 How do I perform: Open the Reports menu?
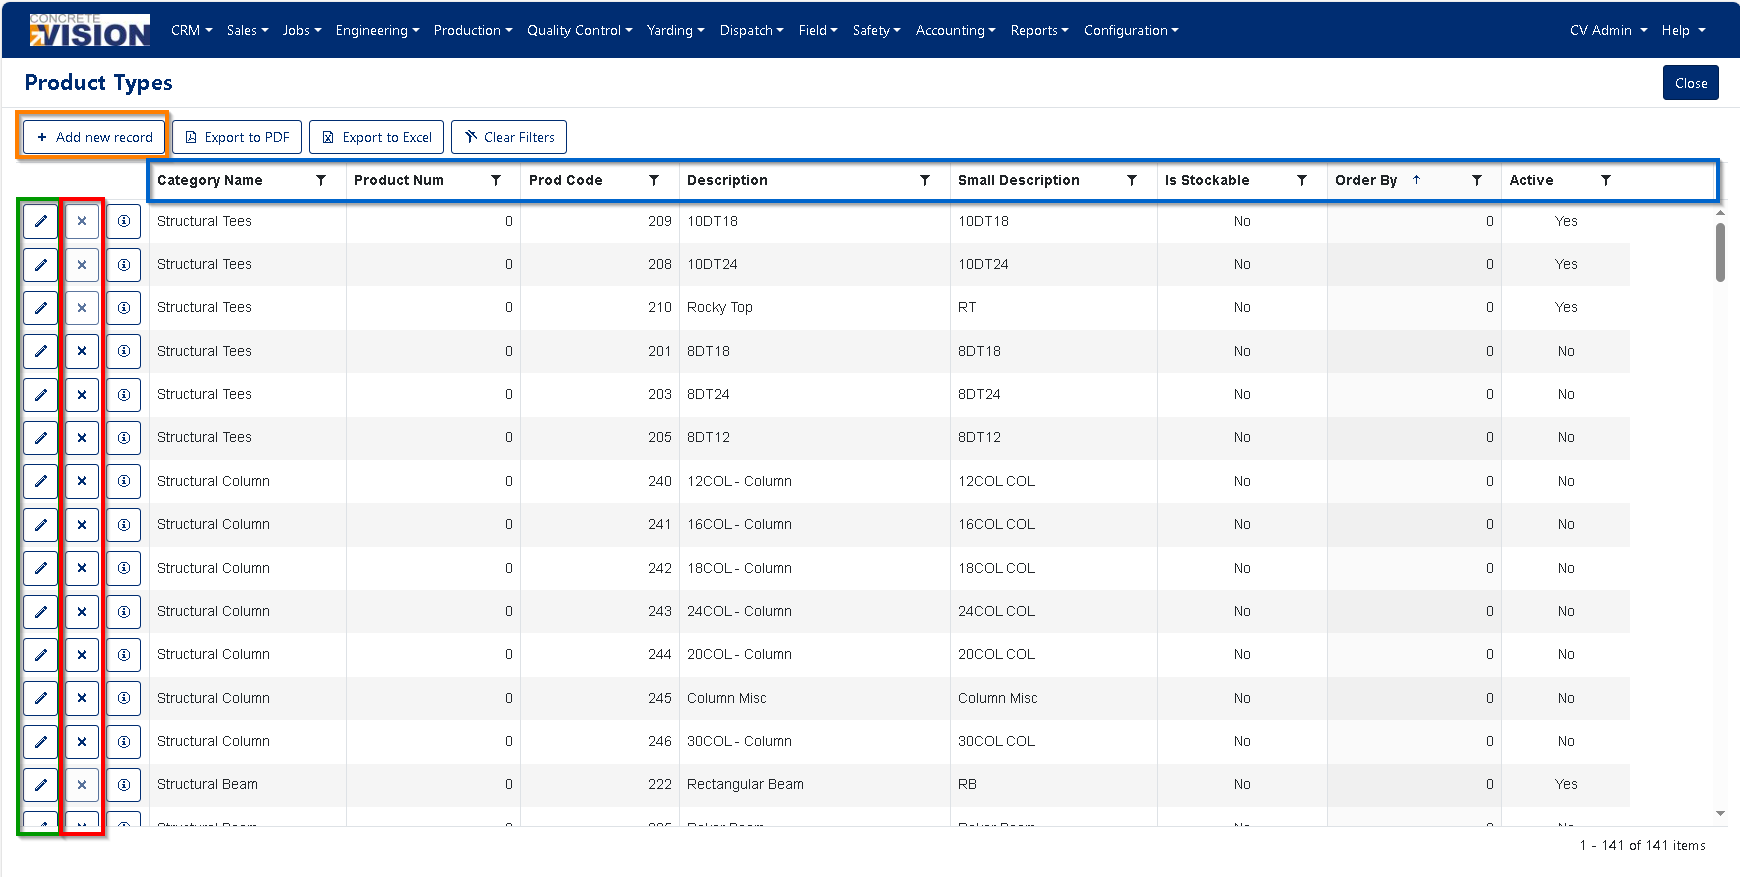point(1040,30)
